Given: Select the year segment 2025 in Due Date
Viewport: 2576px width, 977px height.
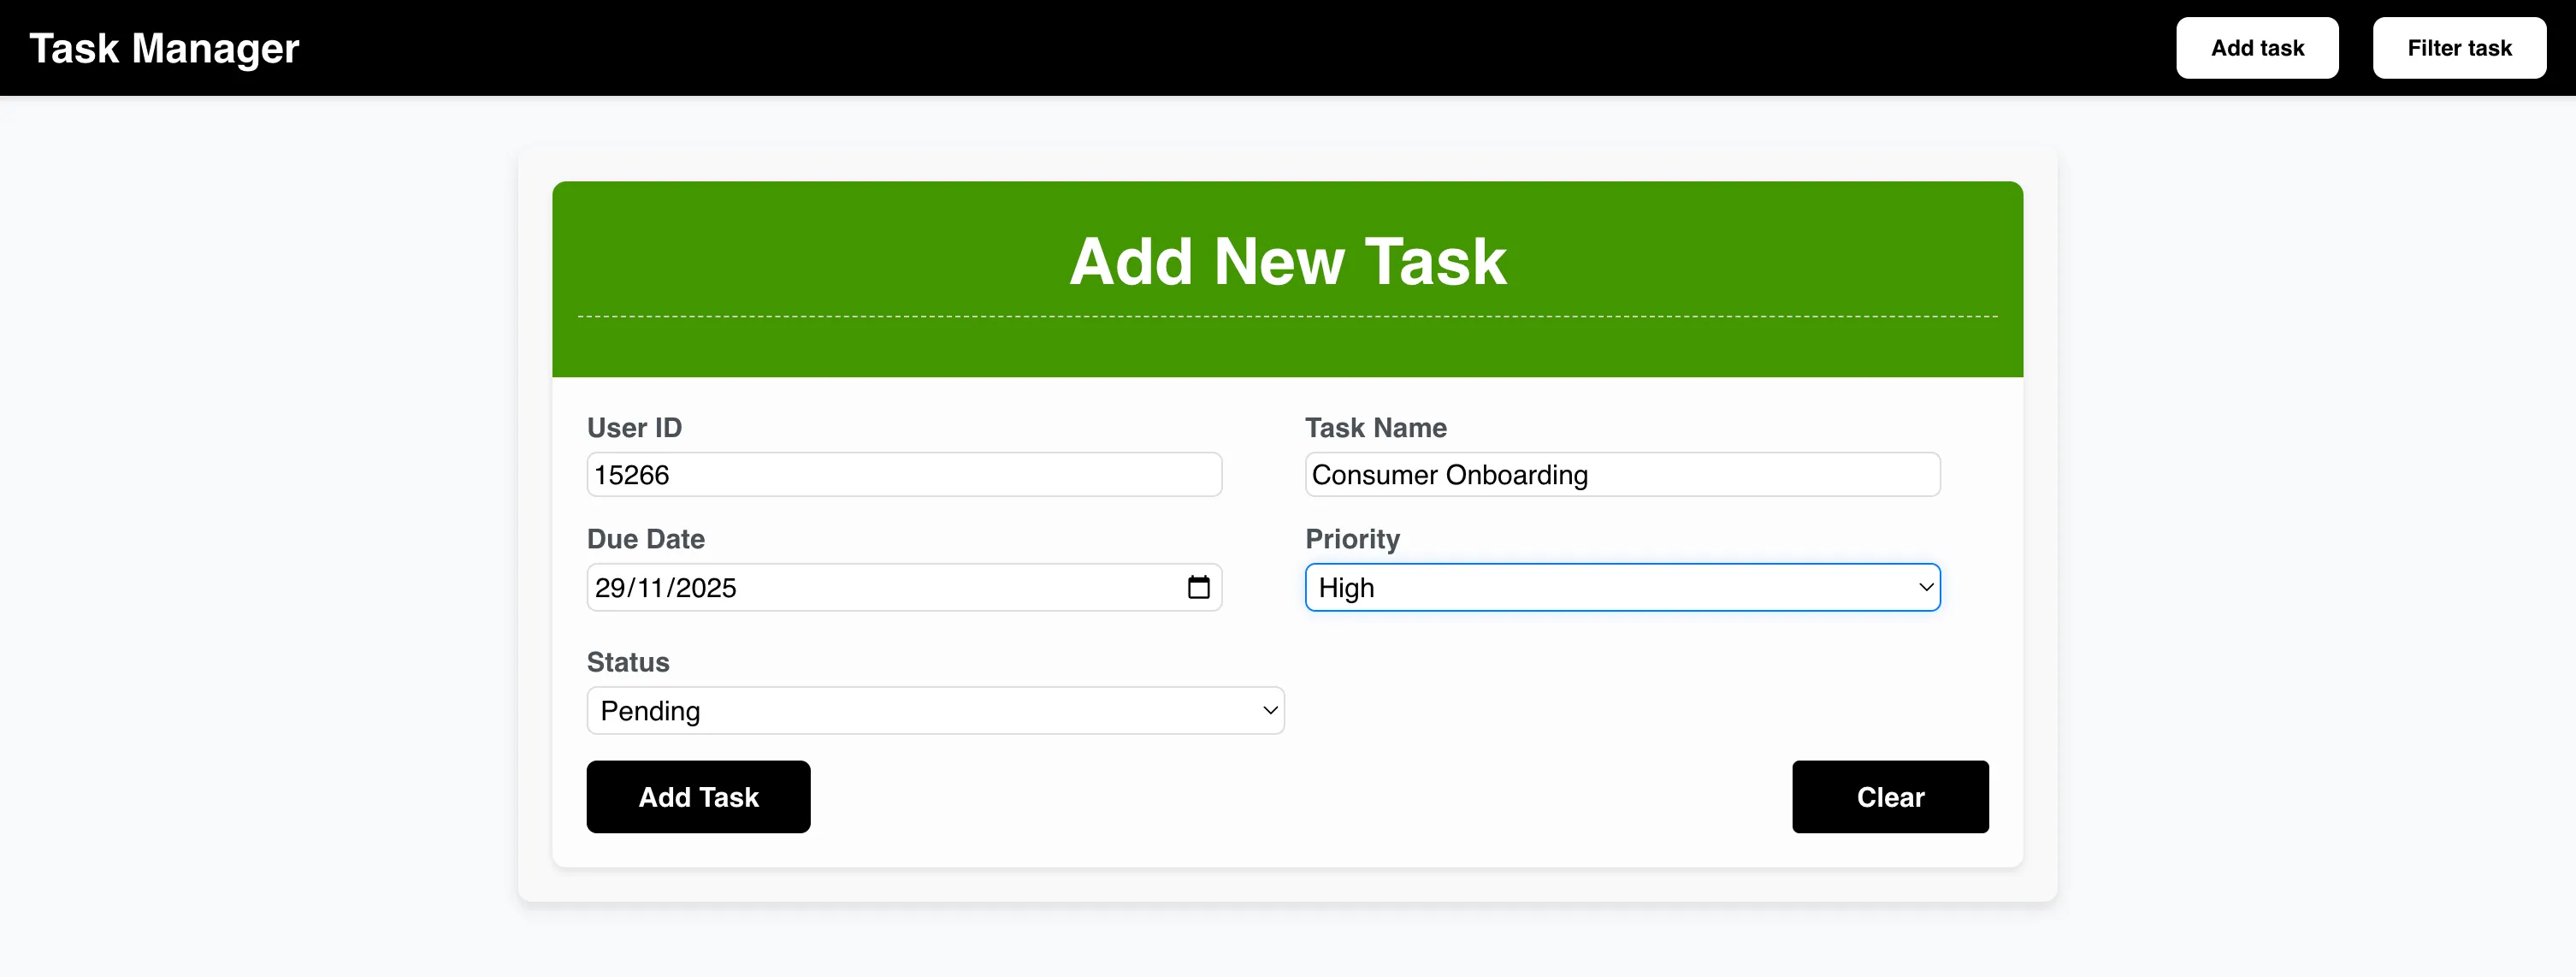Looking at the screenshot, I should point(706,588).
